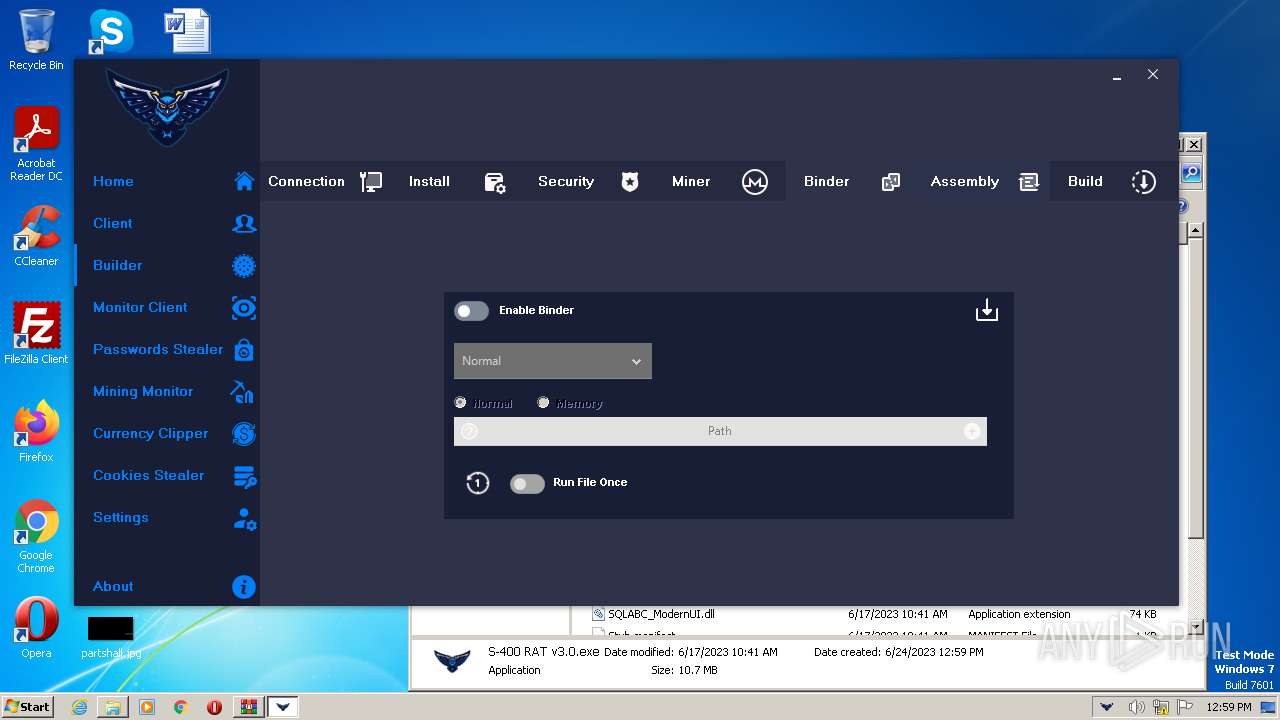Click the owl logo at top of sidebar
Viewport: 1280px width, 720px height.
(x=167, y=107)
